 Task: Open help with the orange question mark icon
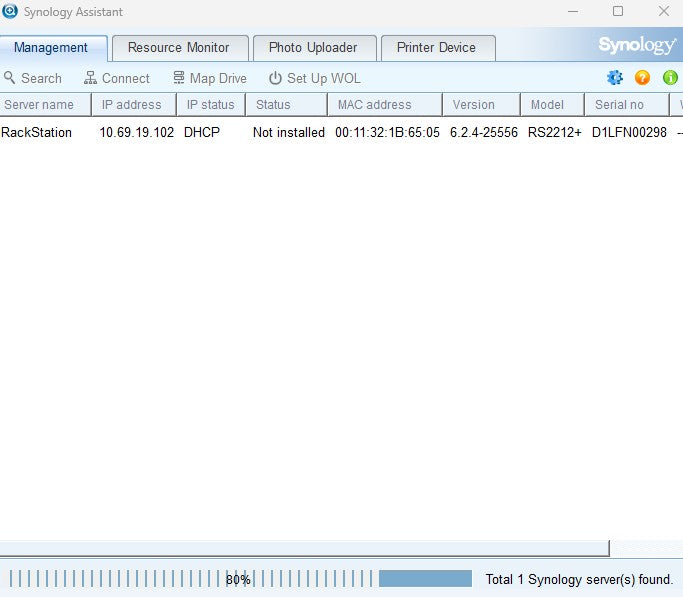pyautogui.click(x=642, y=78)
